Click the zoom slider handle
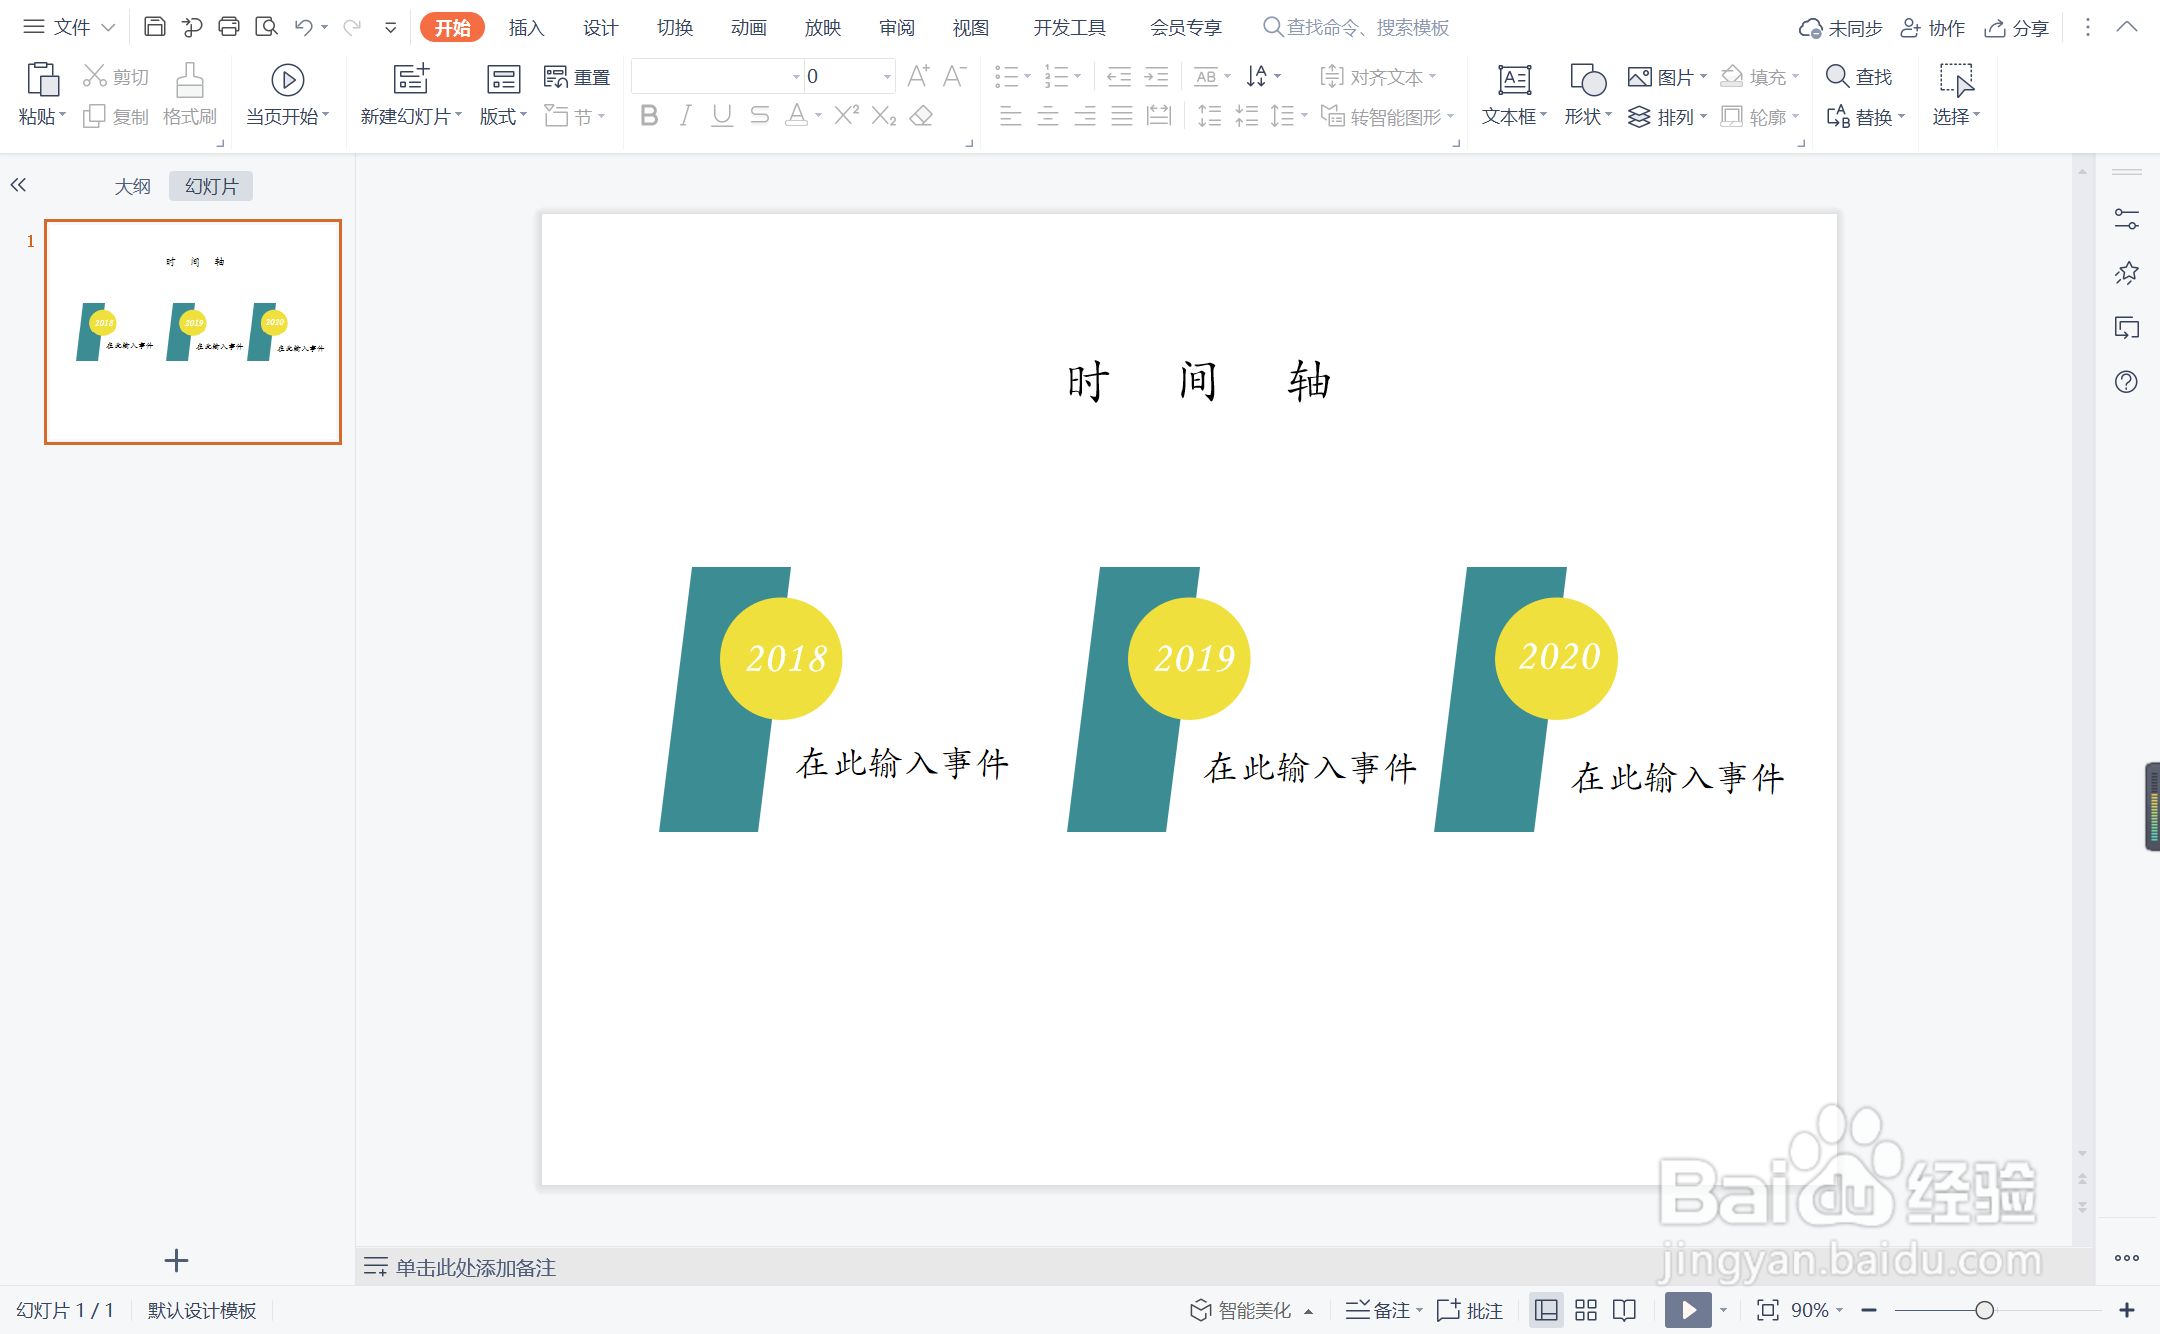Image resolution: width=2160 pixels, height=1334 pixels. [x=1985, y=1310]
